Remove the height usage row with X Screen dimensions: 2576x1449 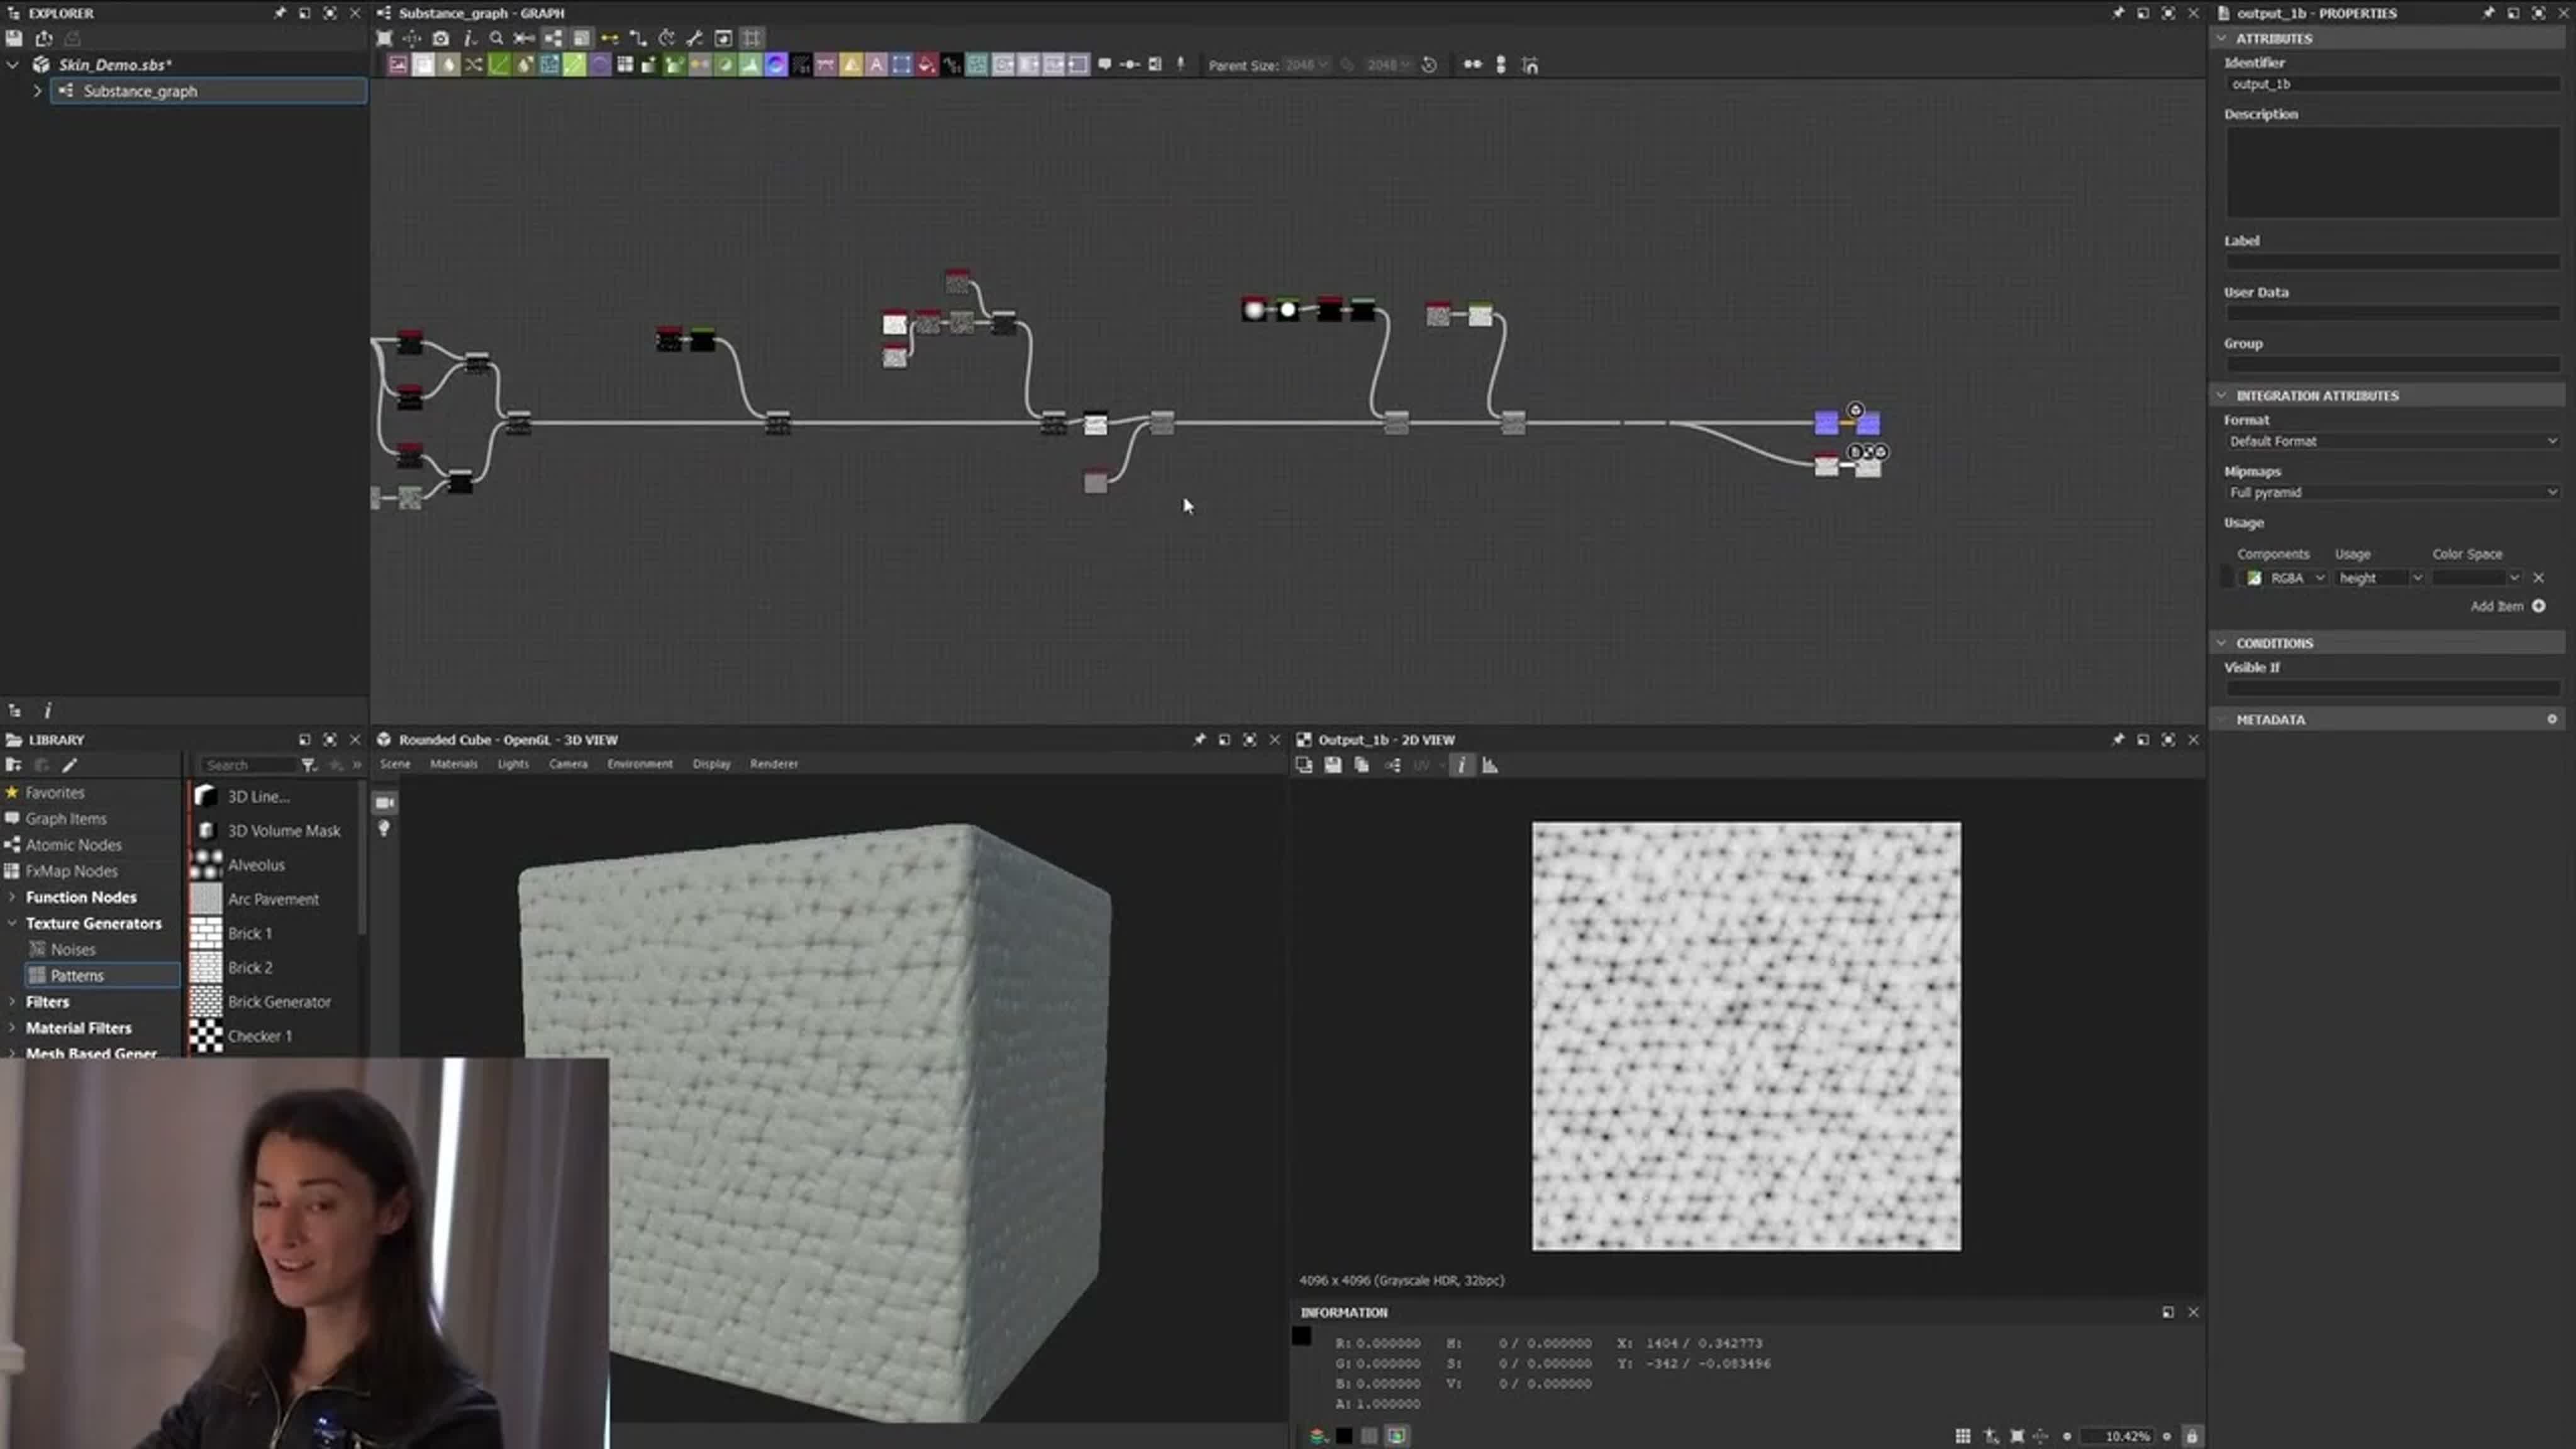tap(2538, 578)
